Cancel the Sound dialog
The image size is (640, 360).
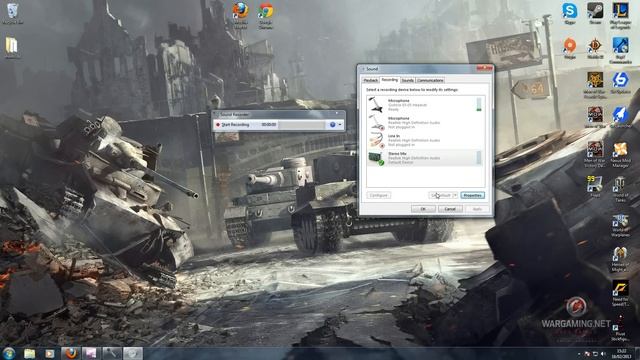click(x=450, y=209)
